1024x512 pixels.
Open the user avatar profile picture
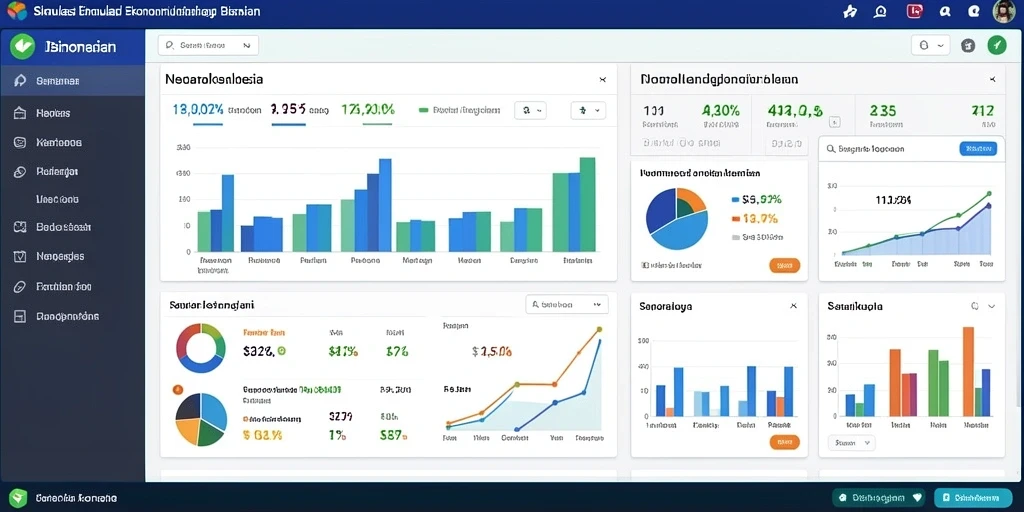[x=1004, y=11]
